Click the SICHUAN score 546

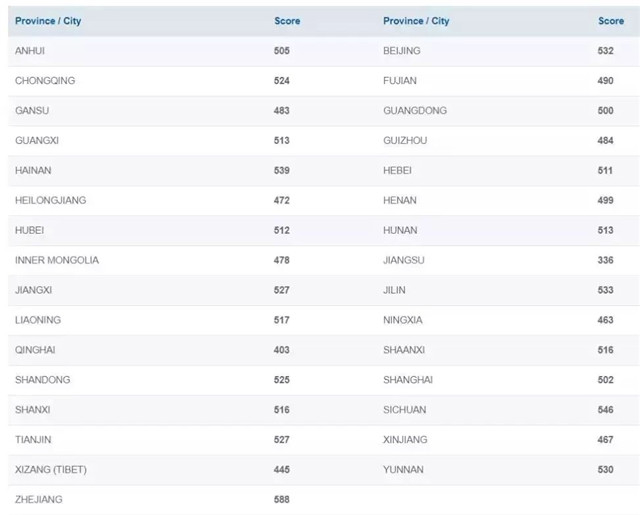[605, 409]
